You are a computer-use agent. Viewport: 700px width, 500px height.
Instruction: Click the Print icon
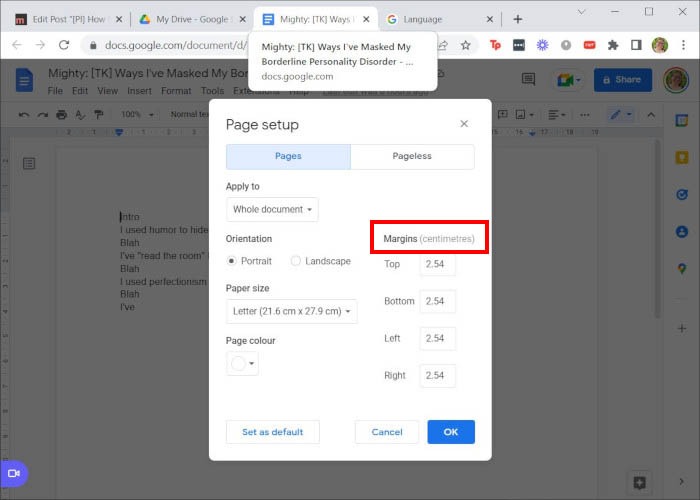tap(62, 115)
